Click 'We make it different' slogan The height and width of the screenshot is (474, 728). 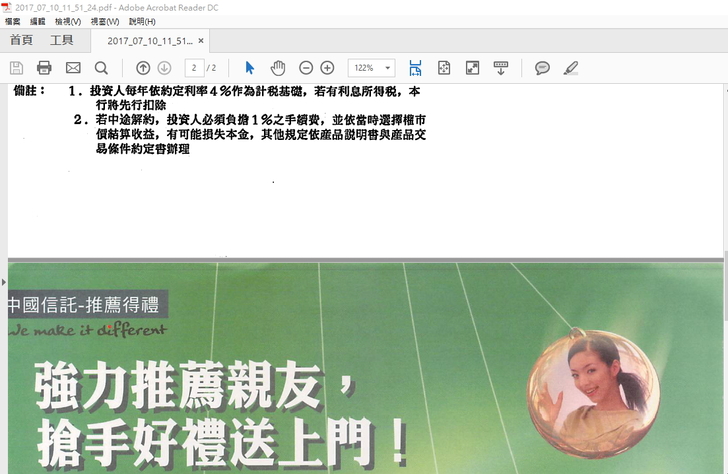coord(87,330)
